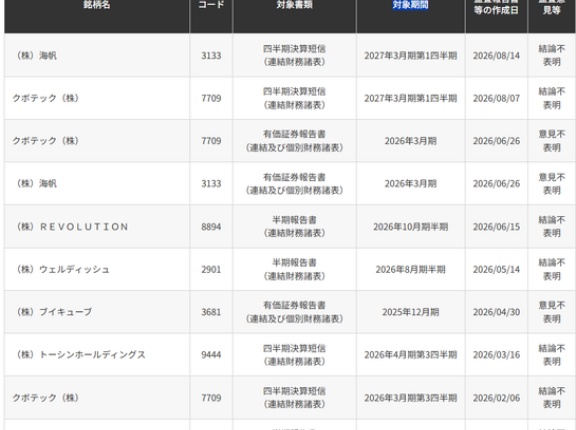Click the 2026/03/16 date cell

click(x=496, y=355)
